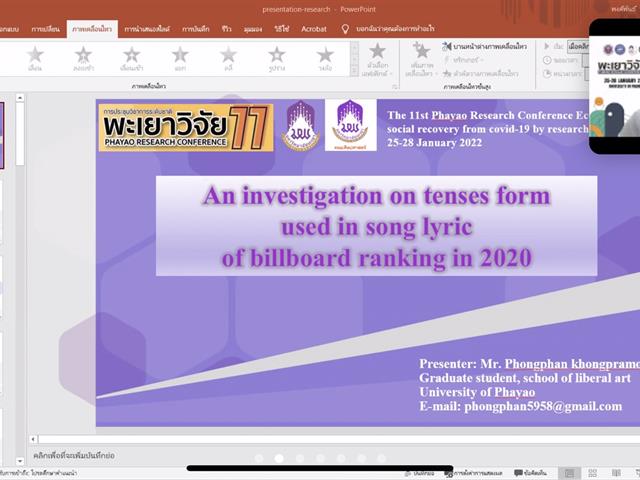The height and width of the screenshot is (480, 640).
Task: Open the Acrobat ribbon tab
Action: coord(313,29)
